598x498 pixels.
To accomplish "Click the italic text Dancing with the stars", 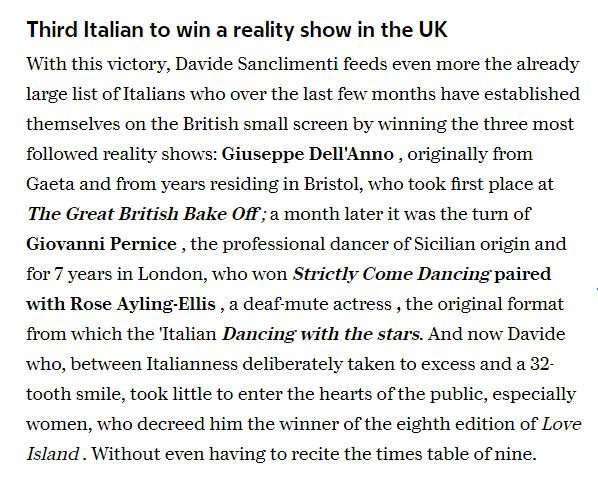I will point(321,334).
